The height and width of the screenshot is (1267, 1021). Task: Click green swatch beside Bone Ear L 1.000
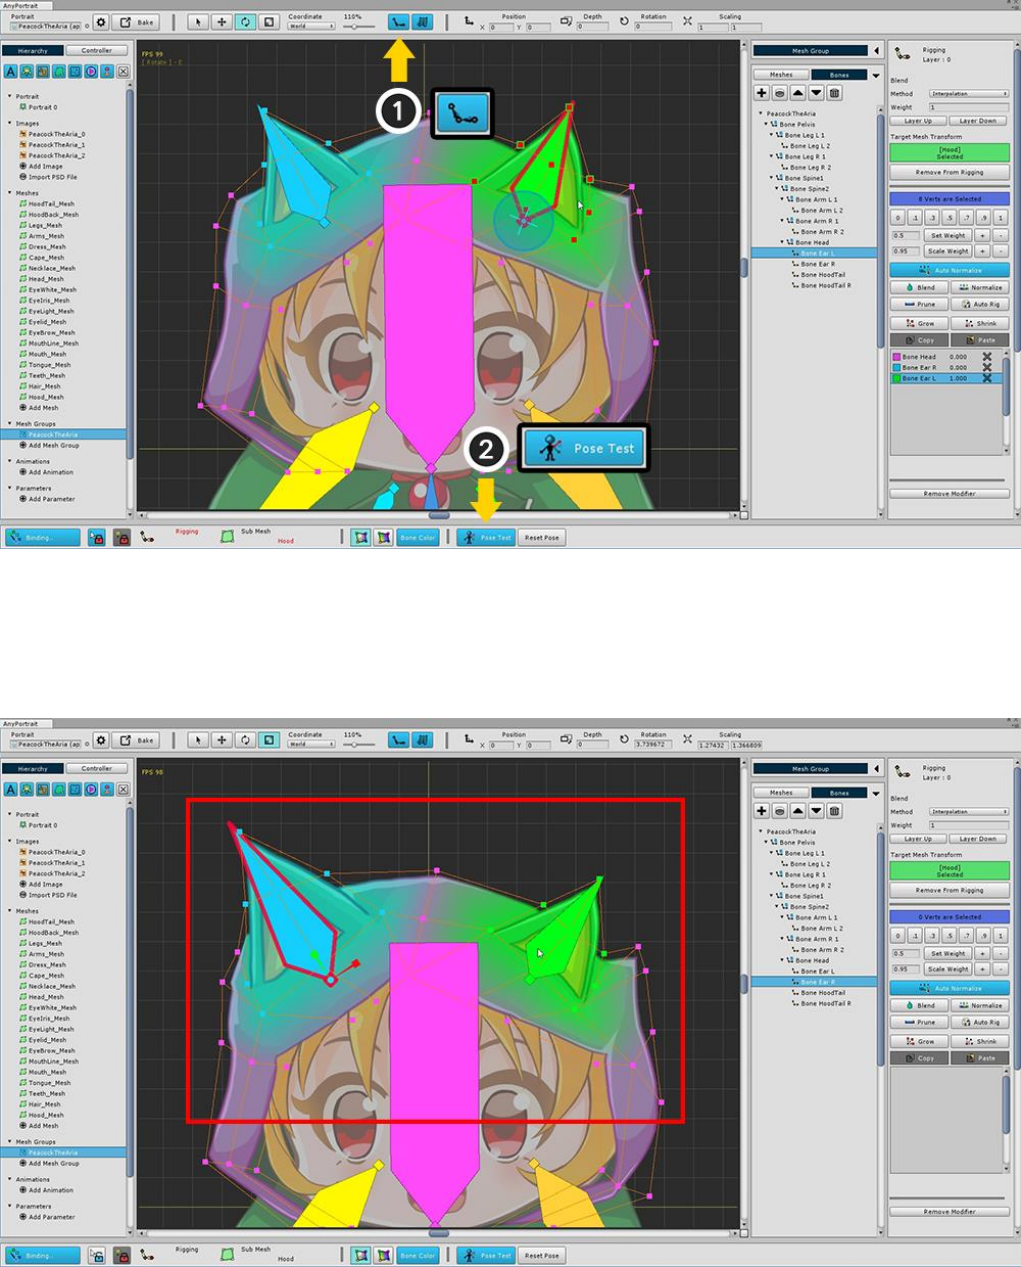[x=896, y=379]
